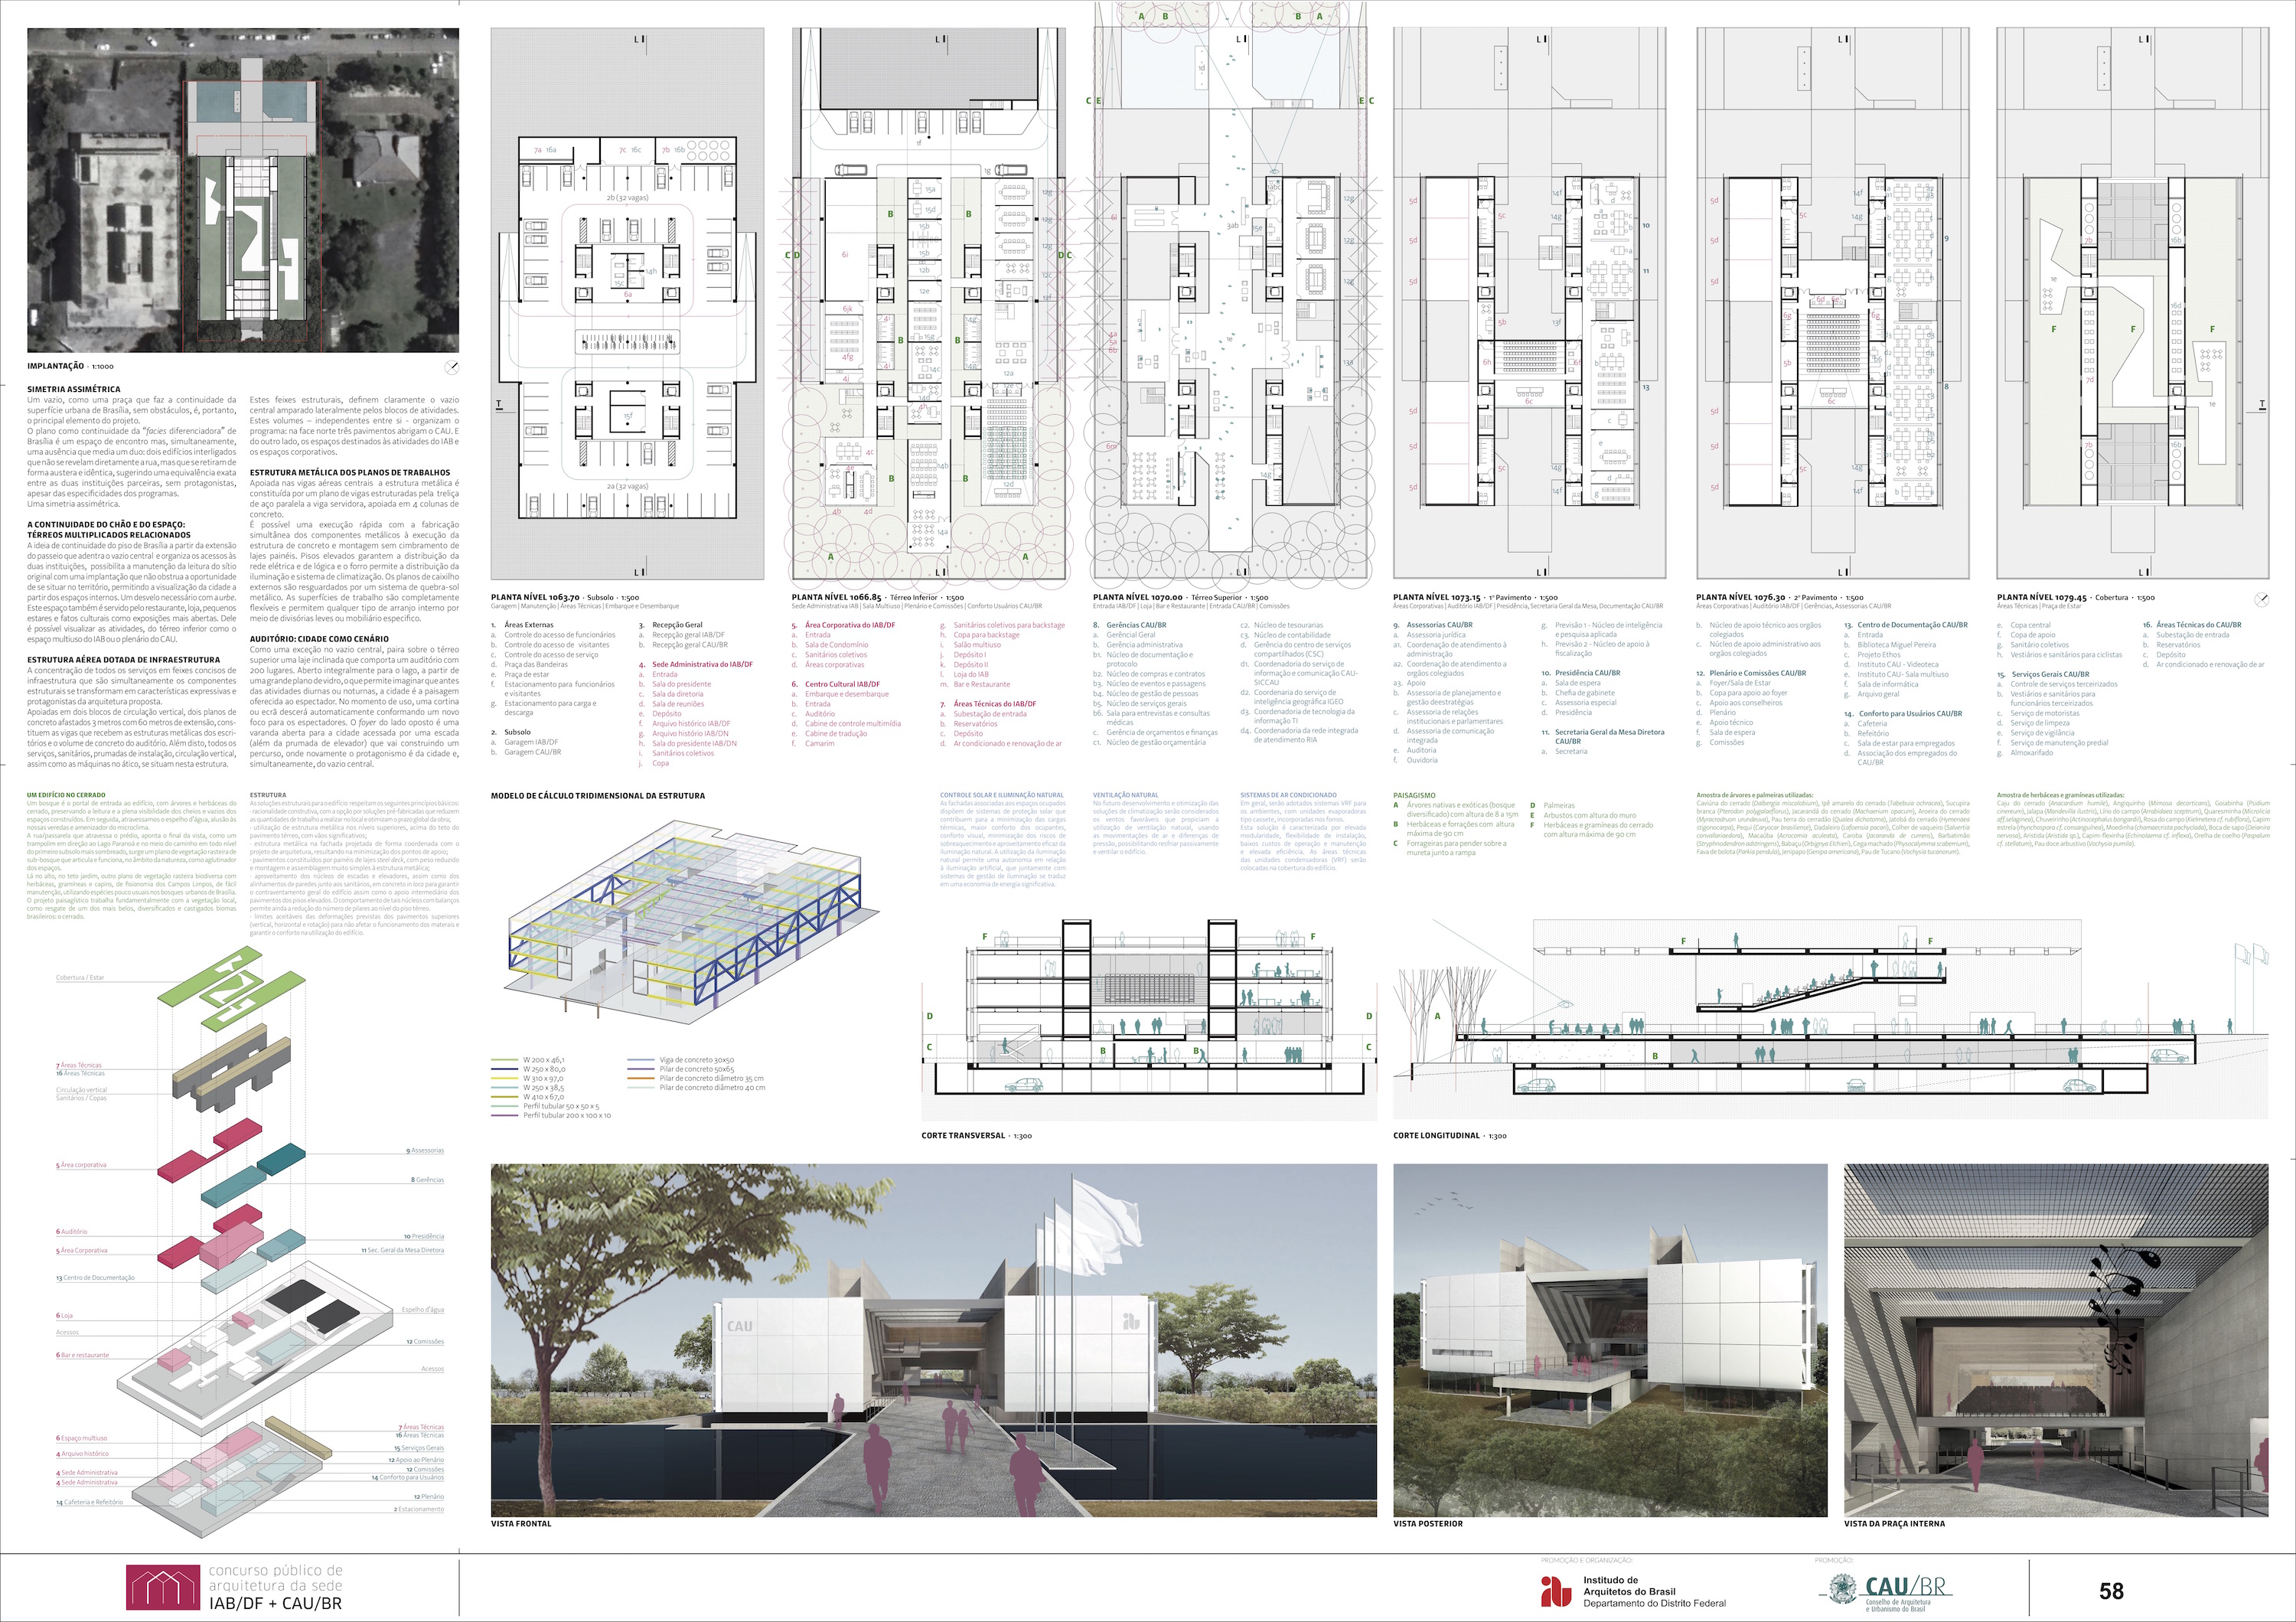Screen dimensions: 2296x1622
Task: Click the yellow W 310 x 97,0 legend line
Action: coord(505,1078)
